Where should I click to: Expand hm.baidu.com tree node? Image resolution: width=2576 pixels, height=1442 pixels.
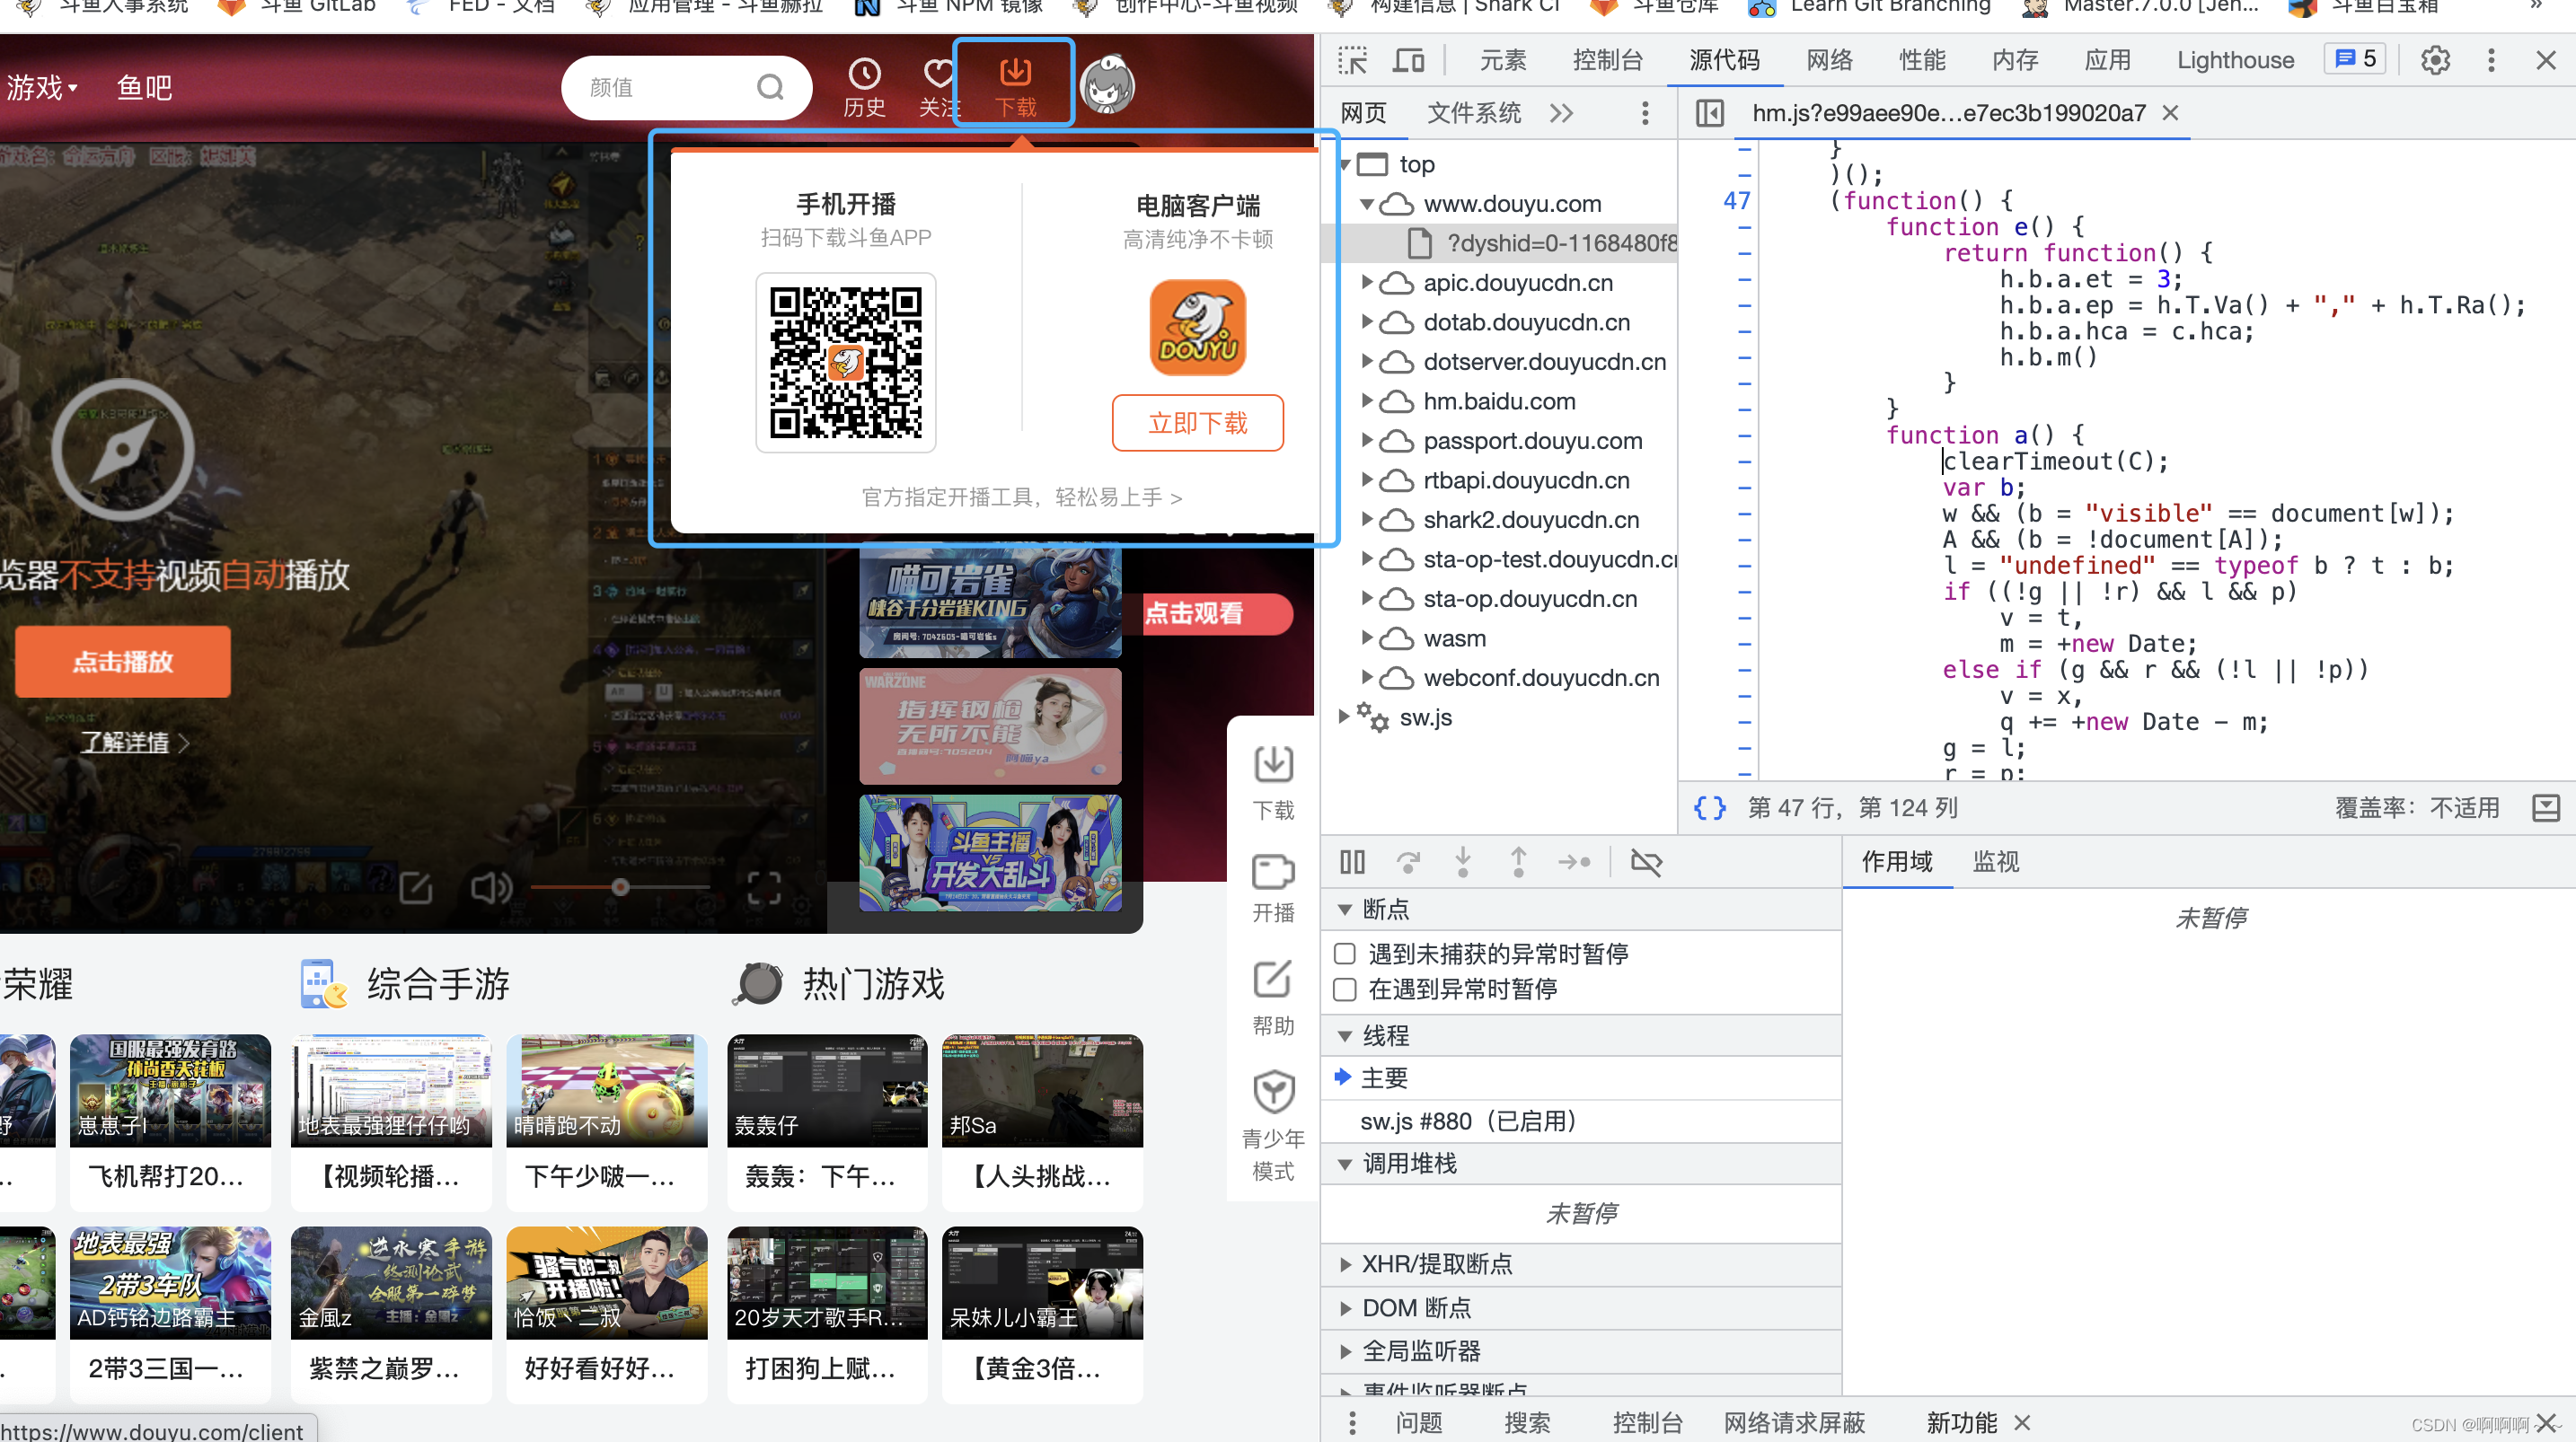coord(1367,401)
